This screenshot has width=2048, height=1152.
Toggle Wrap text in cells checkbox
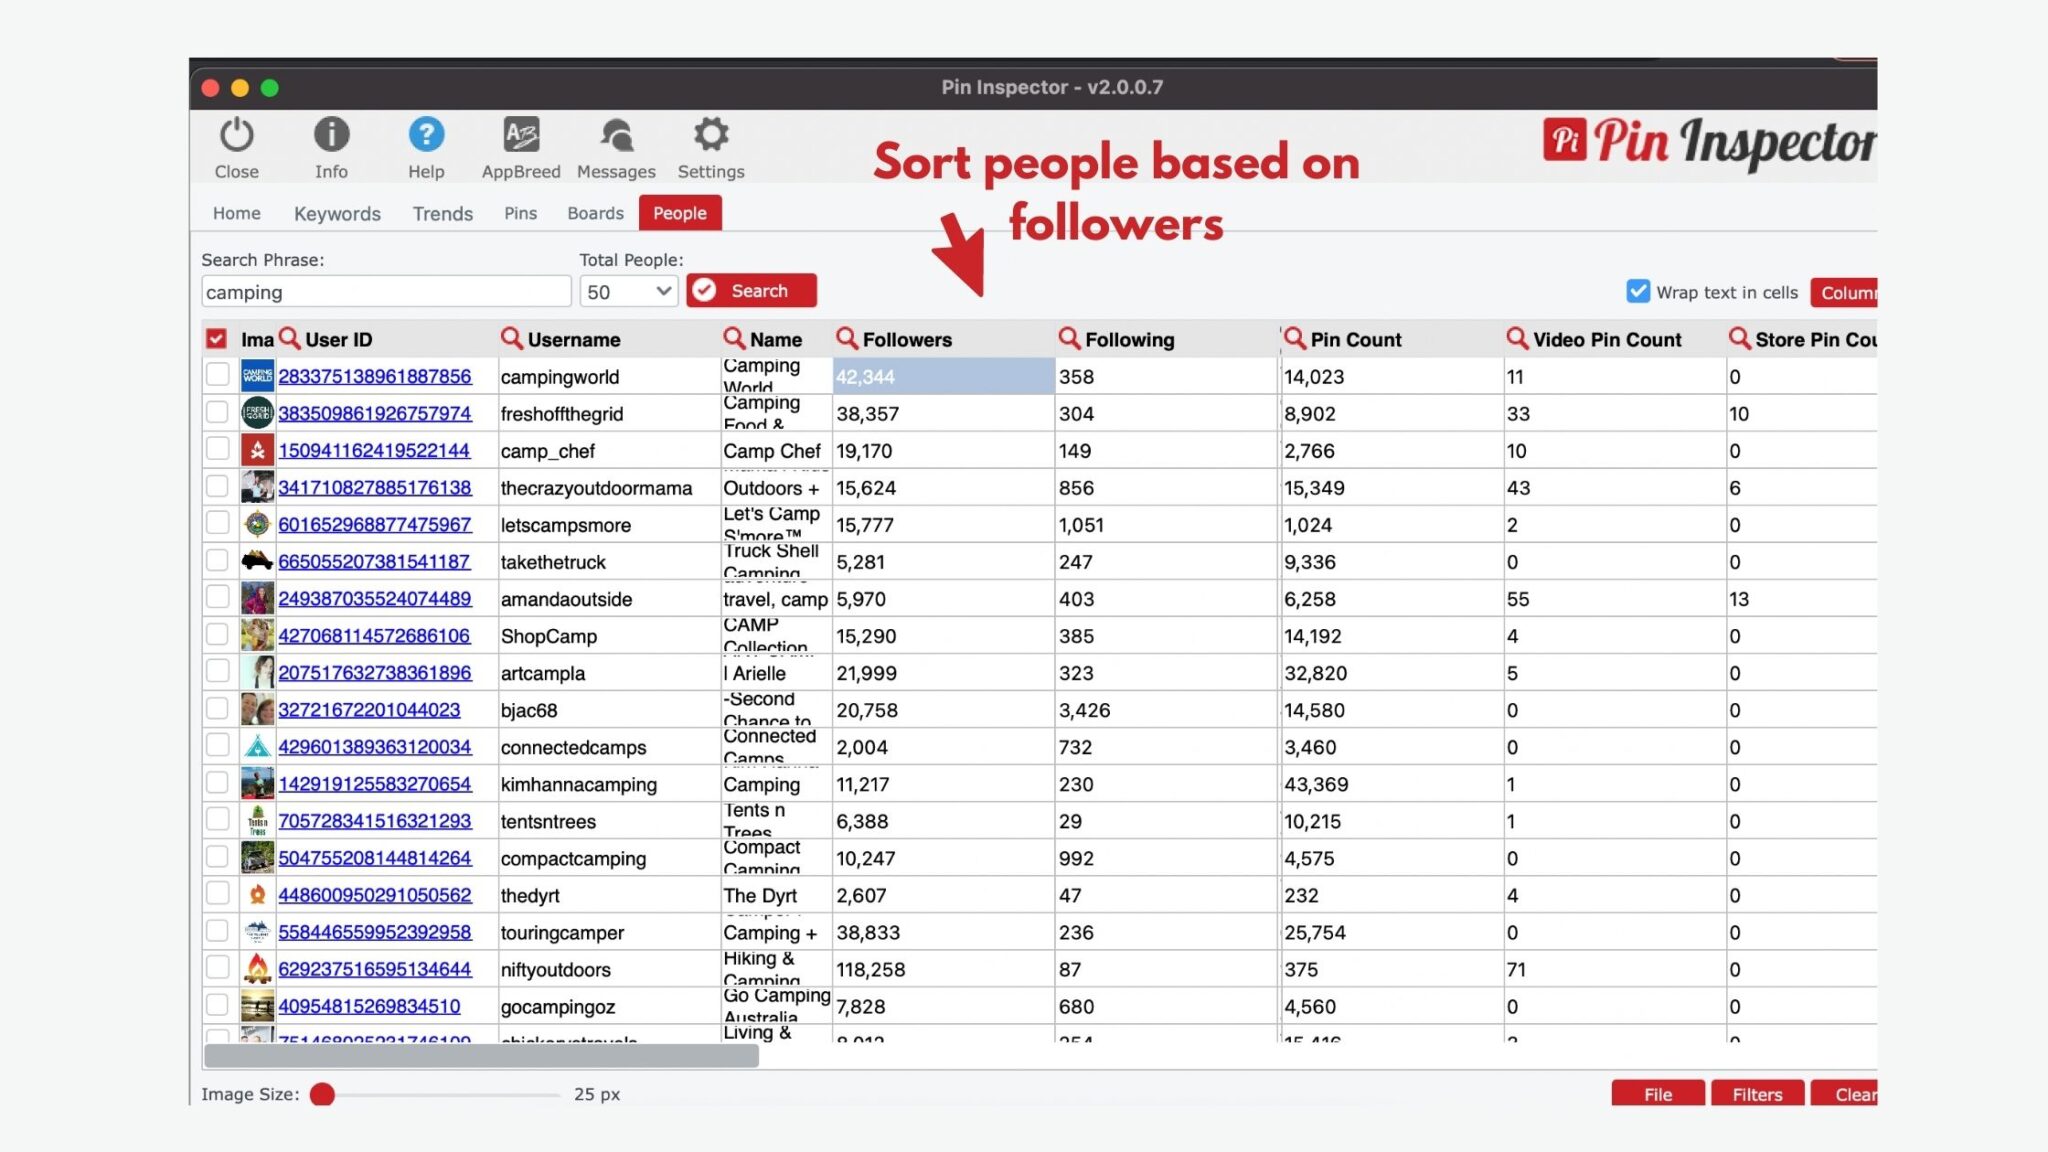click(x=1637, y=291)
